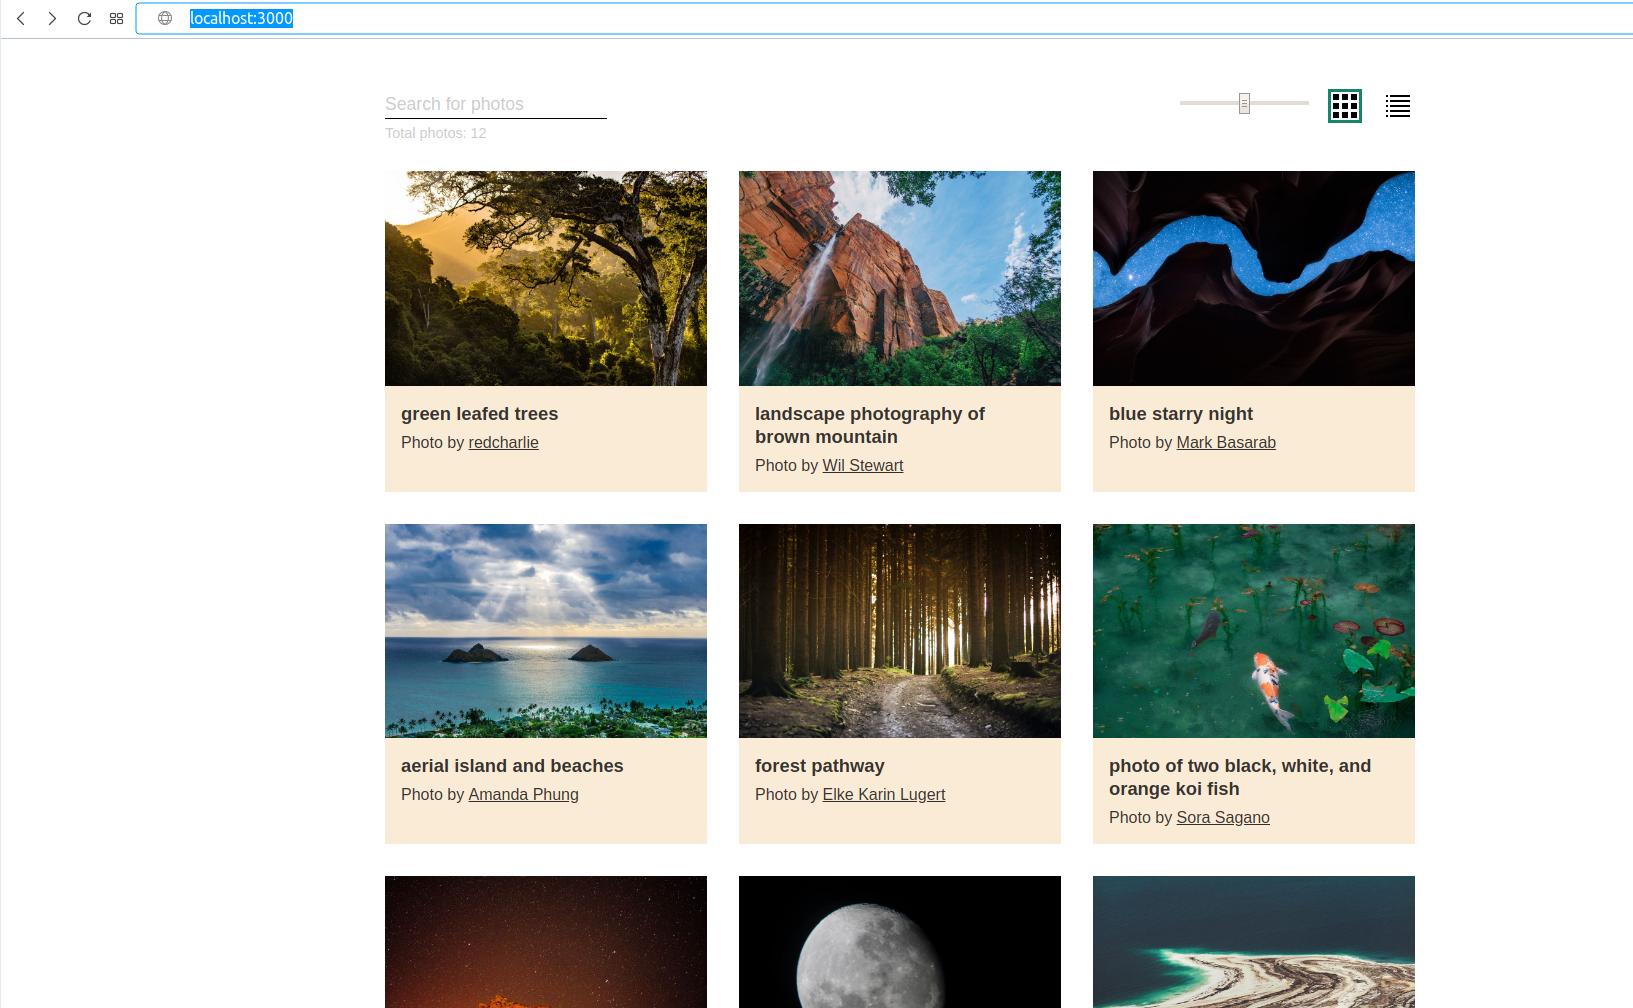Image resolution: width=1633 pixels, height=1008 pixels.
Task: Visit Amanda Phung's photographer link
Action: 523,794
